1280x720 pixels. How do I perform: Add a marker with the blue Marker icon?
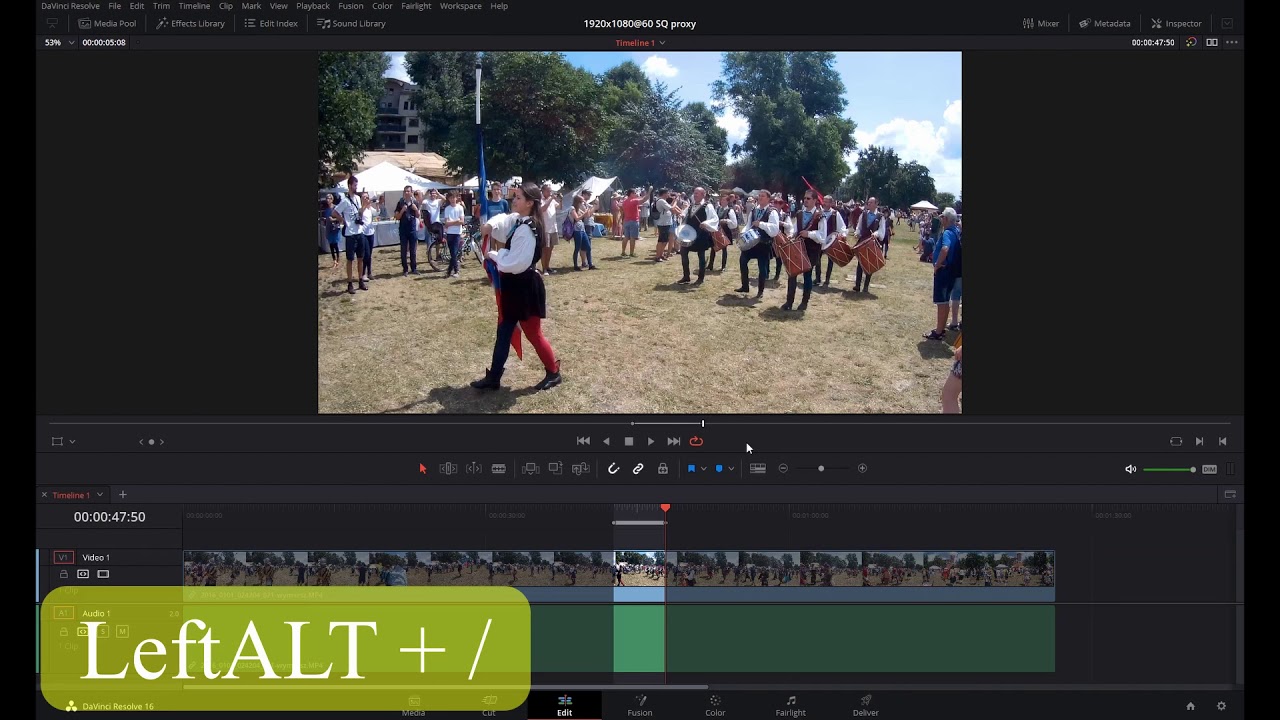(719, 468)
